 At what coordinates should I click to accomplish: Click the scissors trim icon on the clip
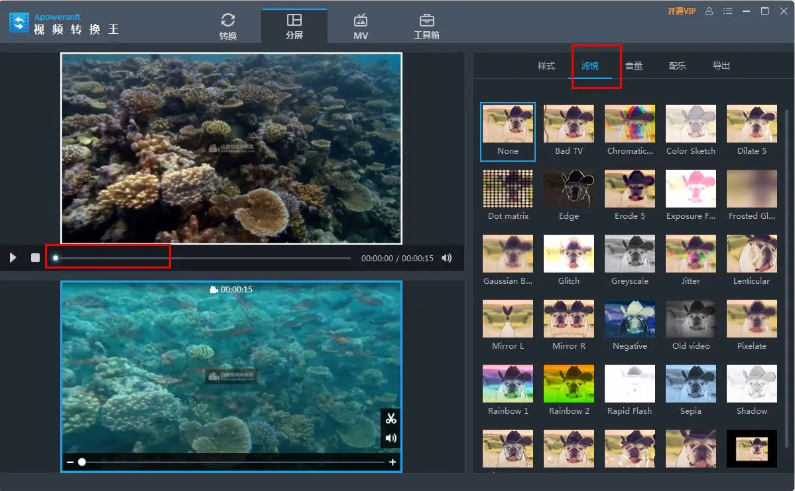tap(391, 419)
